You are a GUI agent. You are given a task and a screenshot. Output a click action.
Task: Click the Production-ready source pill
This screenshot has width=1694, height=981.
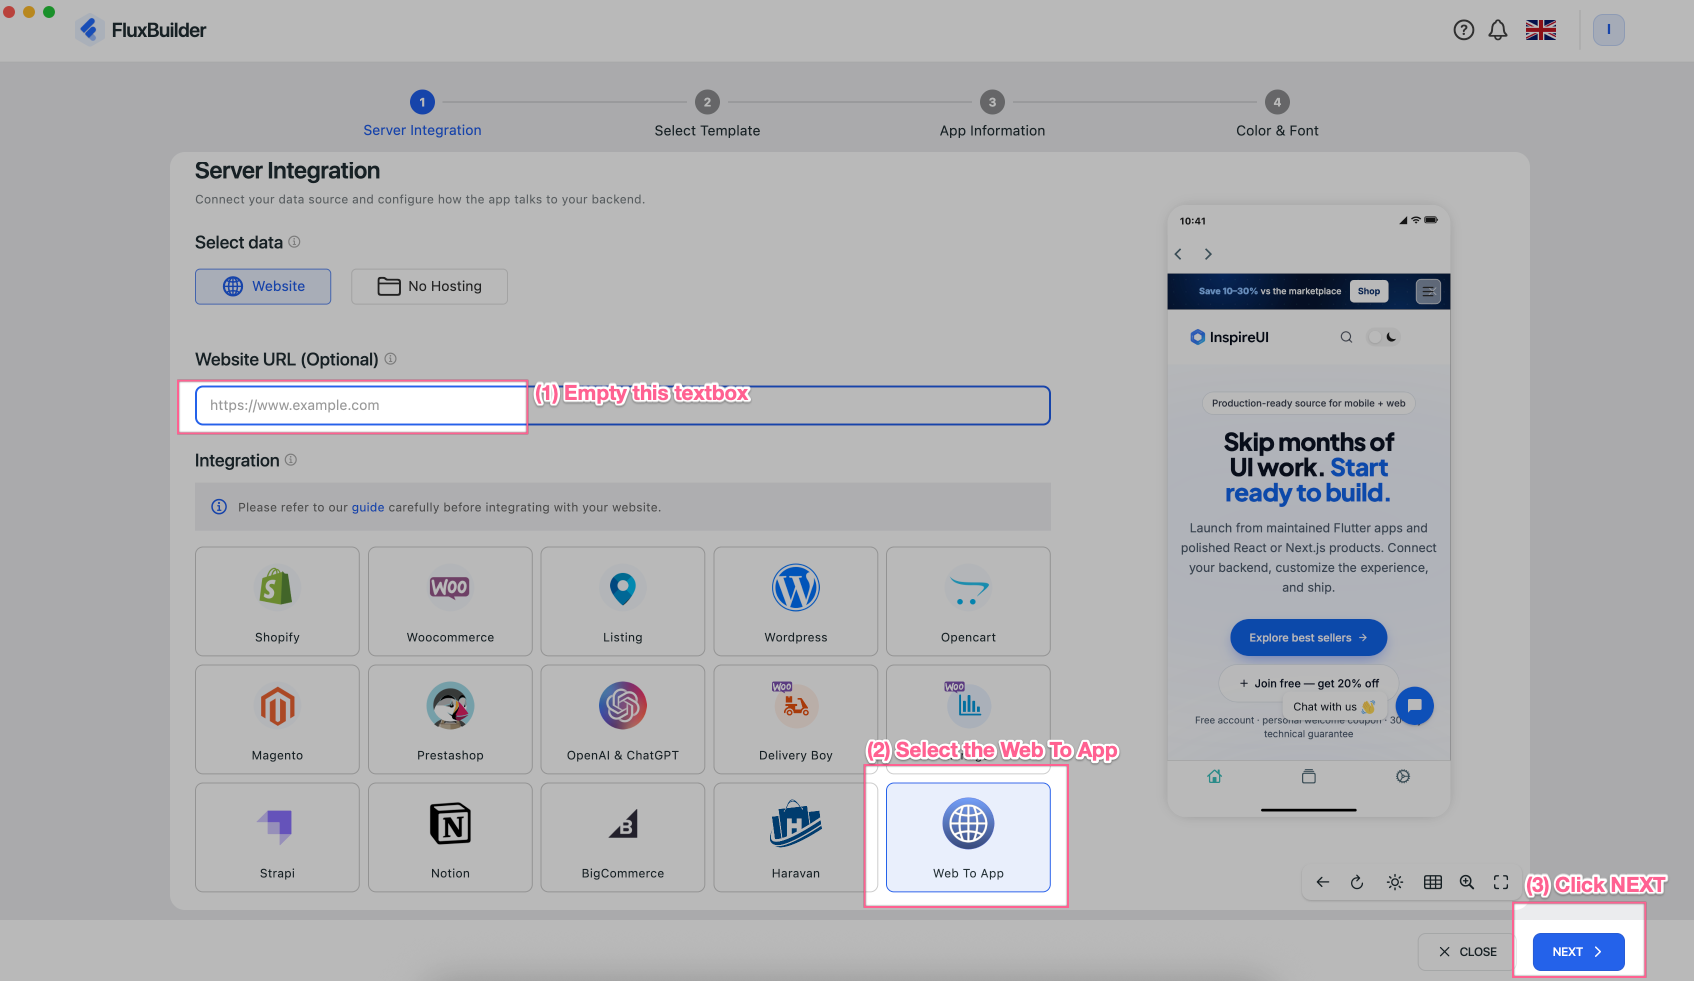(x=1308, y=403)
